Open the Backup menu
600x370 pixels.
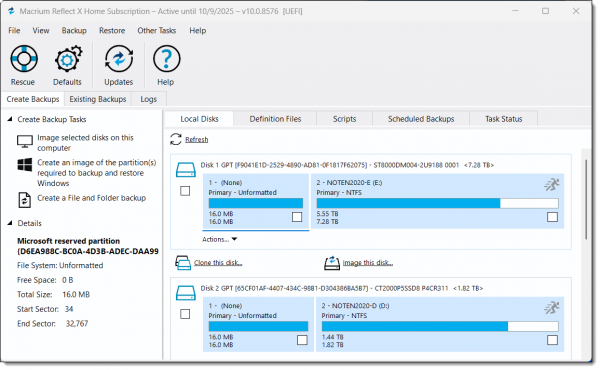(x=74, y=31)
